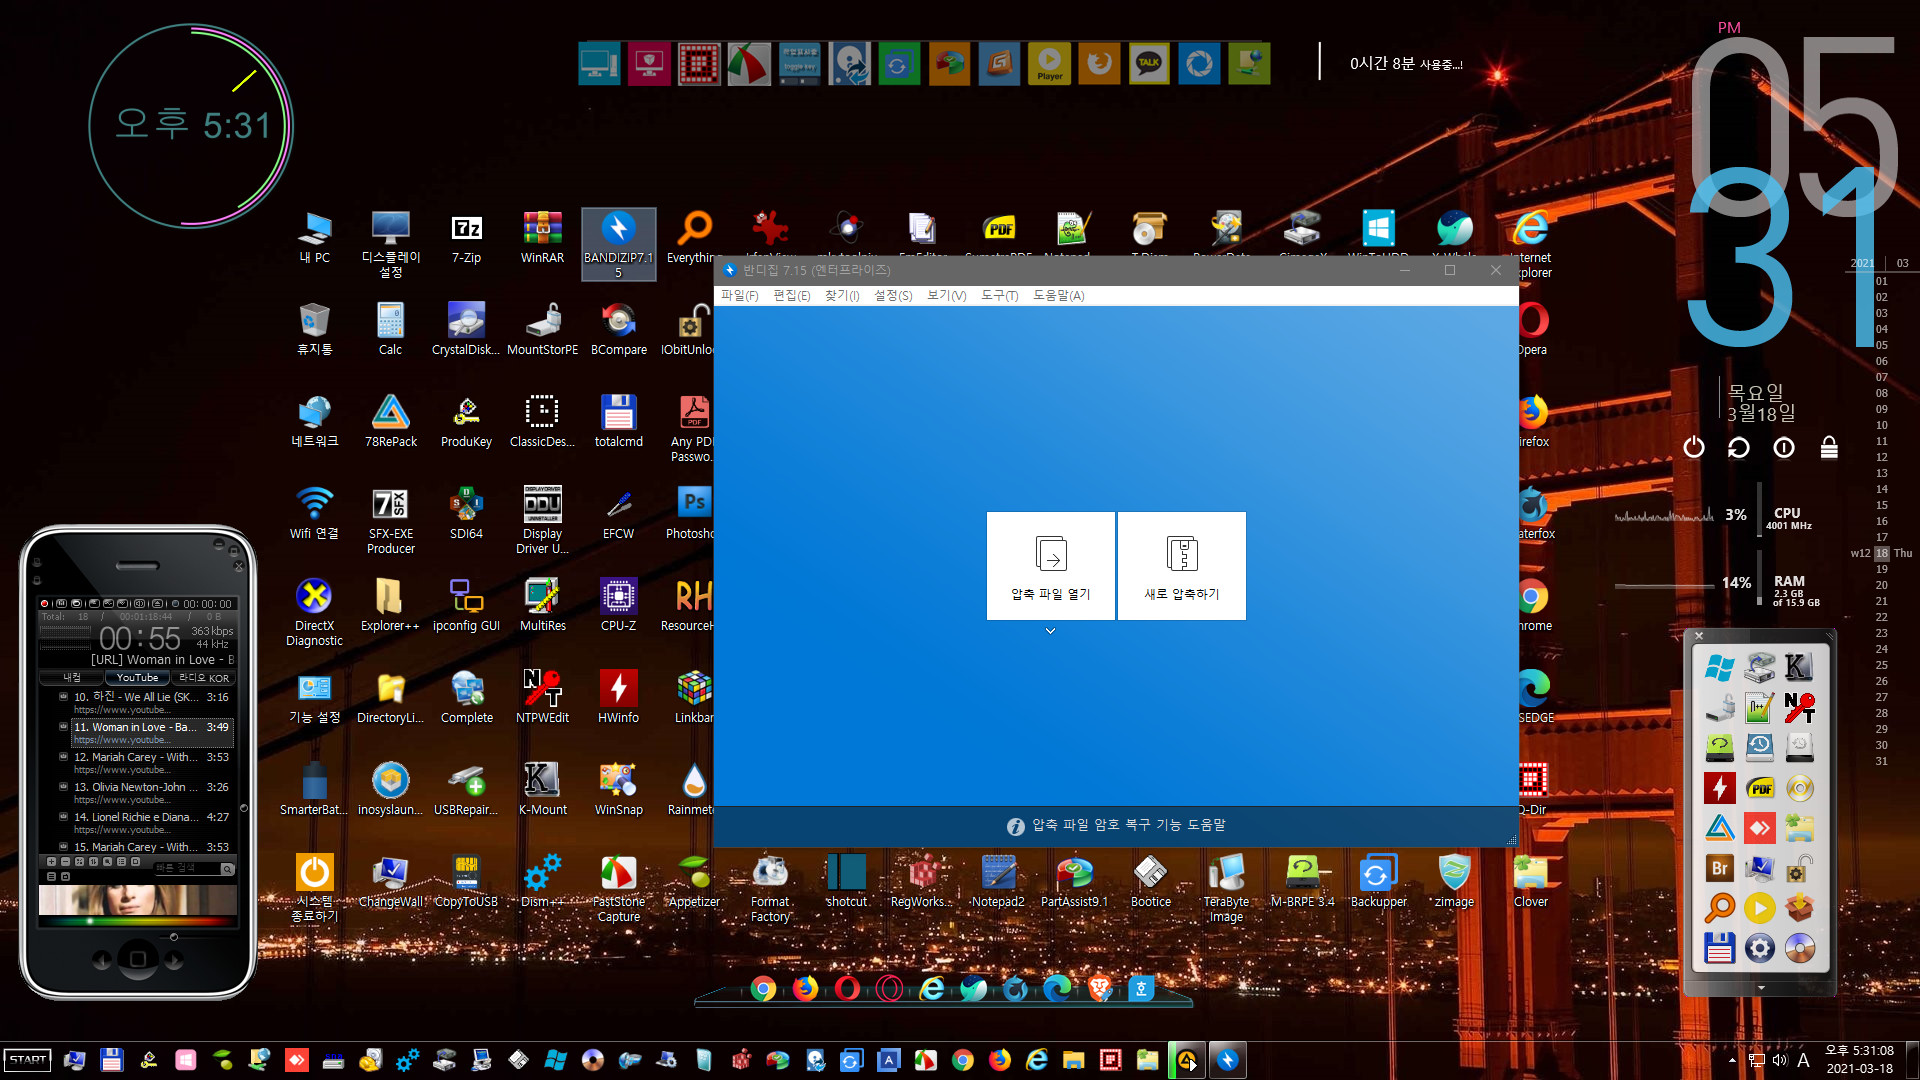Click the WinRAR desktop icon
Viewport: 1920px width, 1080px height.
click(x=542, y=239)
